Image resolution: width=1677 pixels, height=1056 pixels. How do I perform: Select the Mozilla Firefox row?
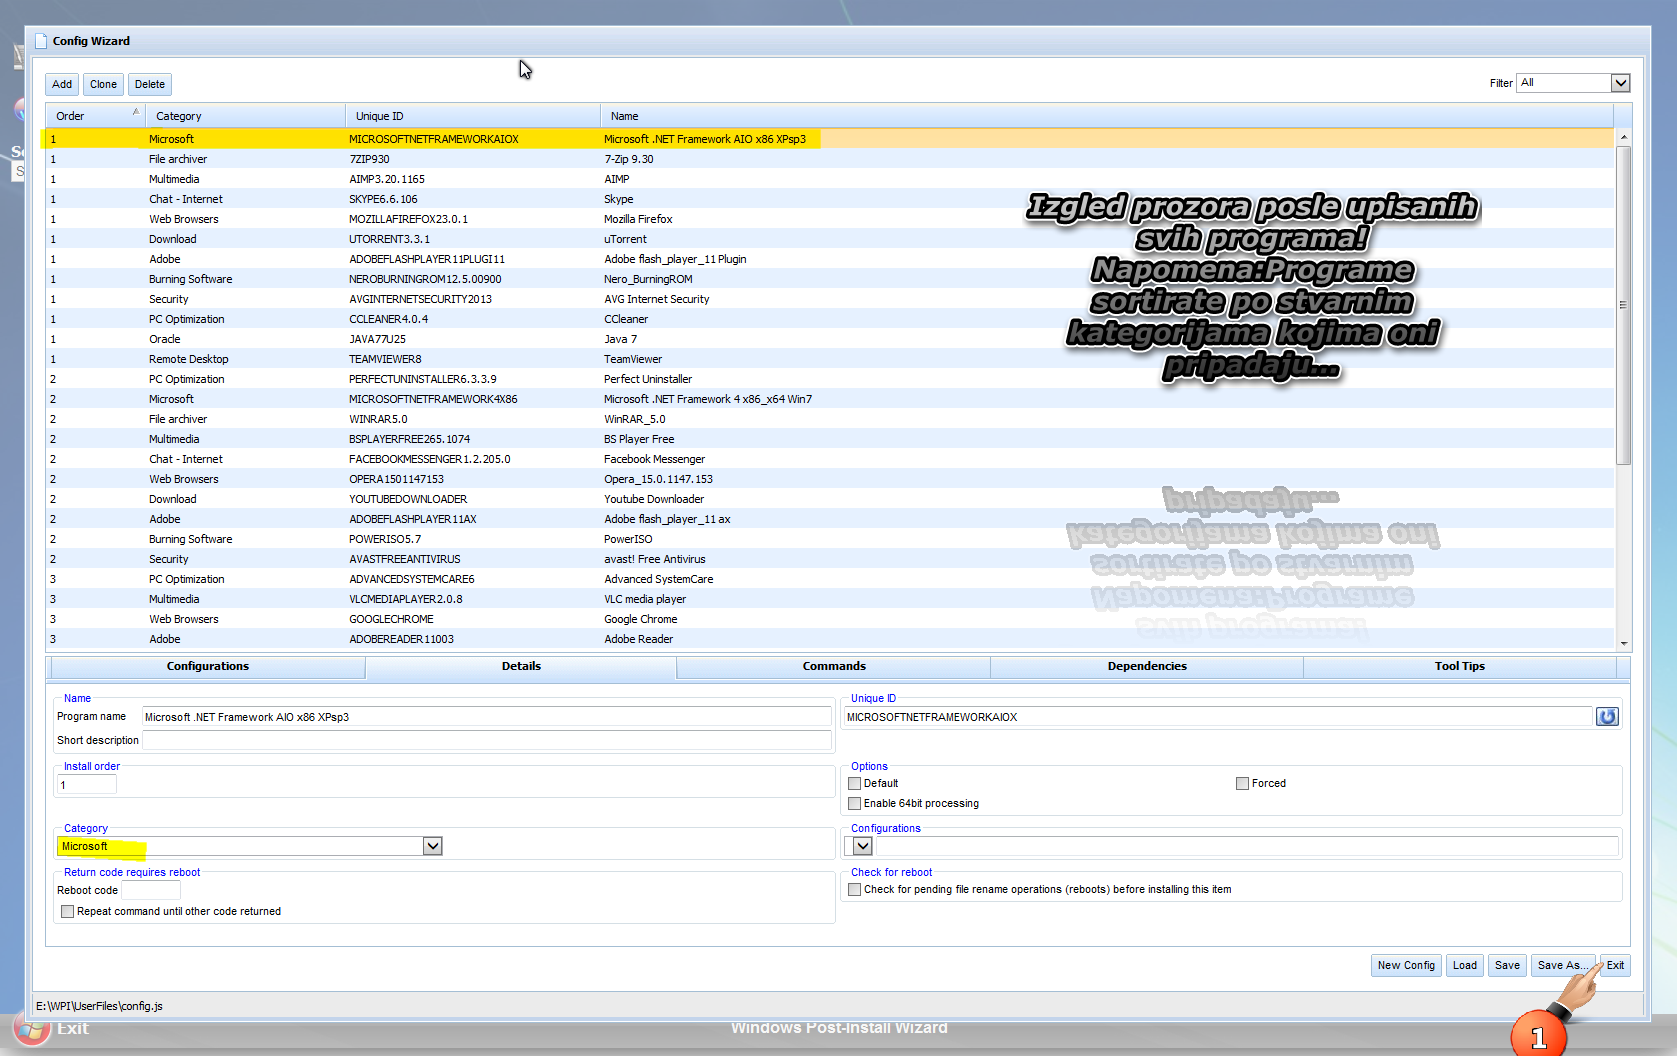click(x=830, y=219)
